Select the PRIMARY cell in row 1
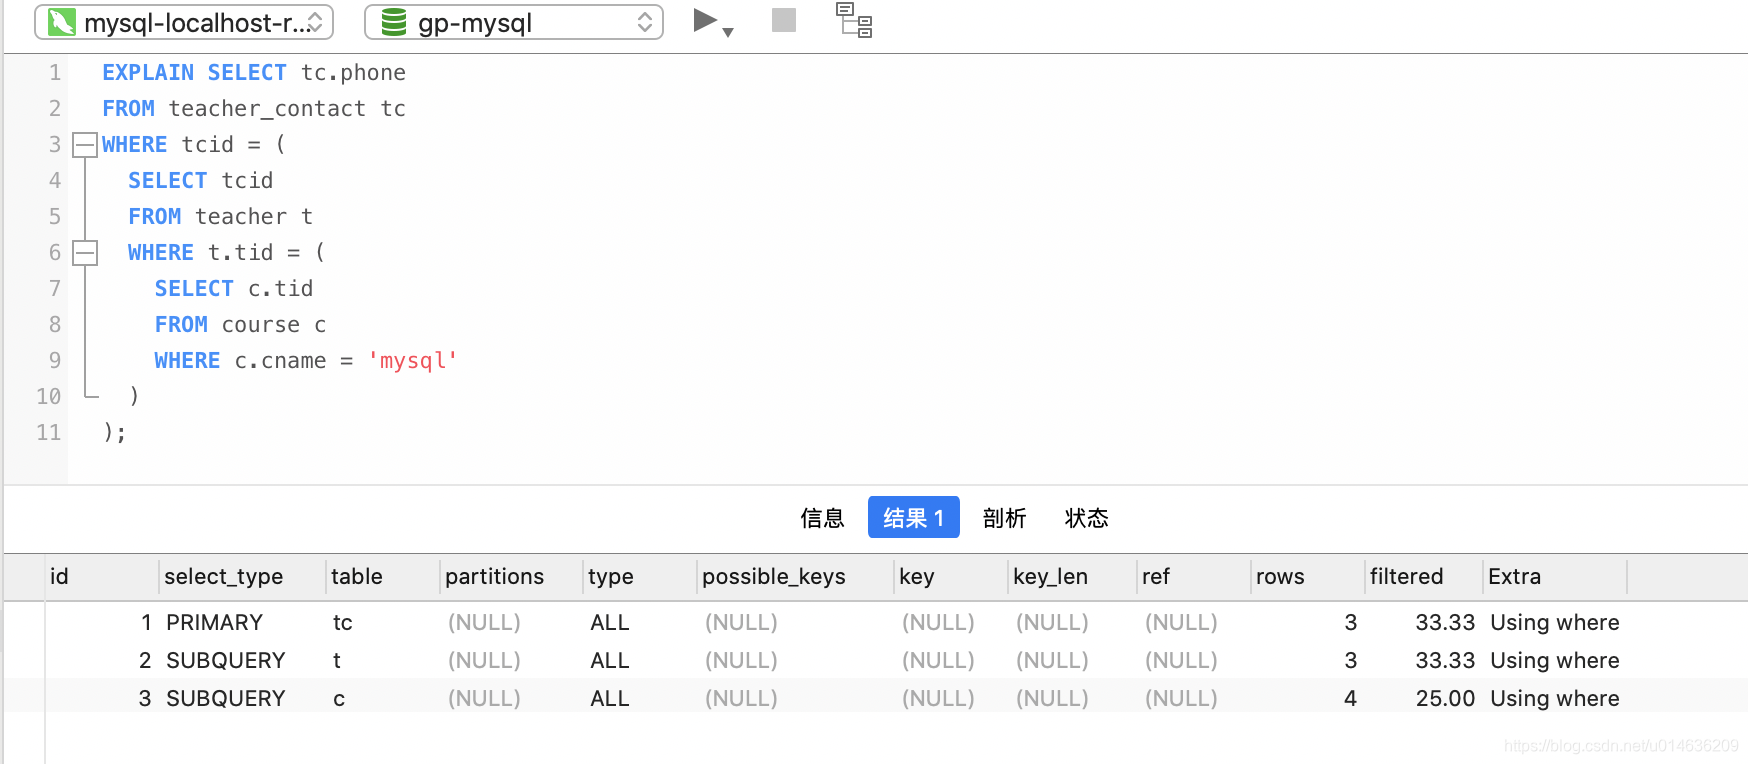1748x764 pixels. point(214,623)
